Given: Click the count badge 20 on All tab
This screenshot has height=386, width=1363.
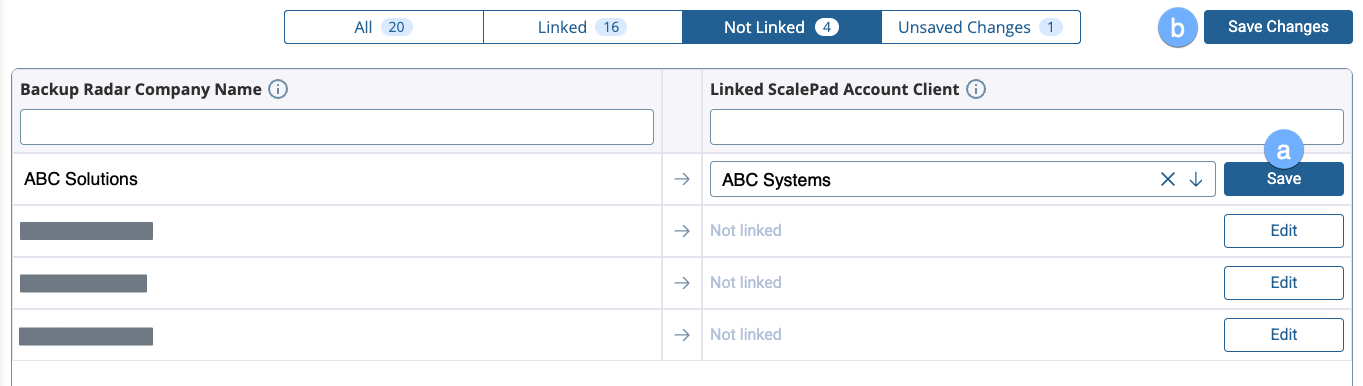Looking at the screenshot, I should pos(396,27).
